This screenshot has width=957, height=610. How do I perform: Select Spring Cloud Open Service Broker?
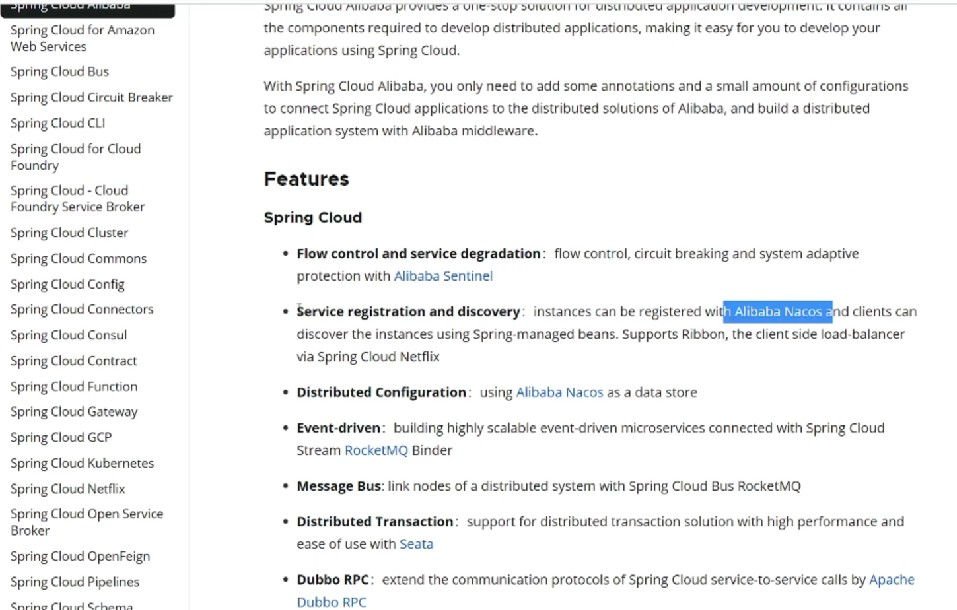pyautogui.click(x=86, y=522)
